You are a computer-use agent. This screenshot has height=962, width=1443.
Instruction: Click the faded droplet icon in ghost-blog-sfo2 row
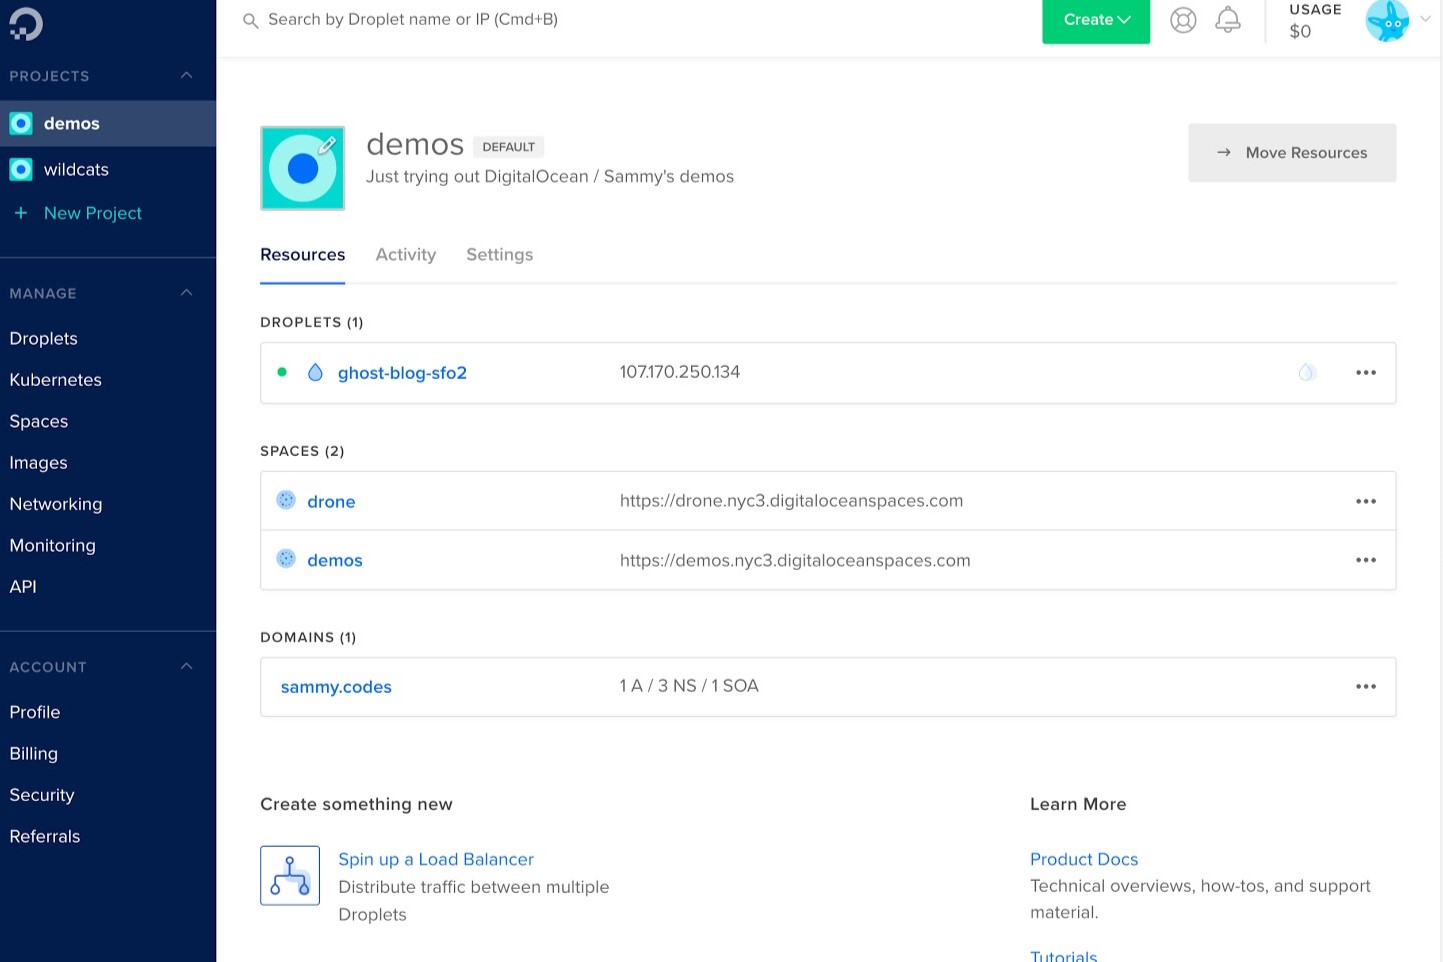(x=1306, y=372)
